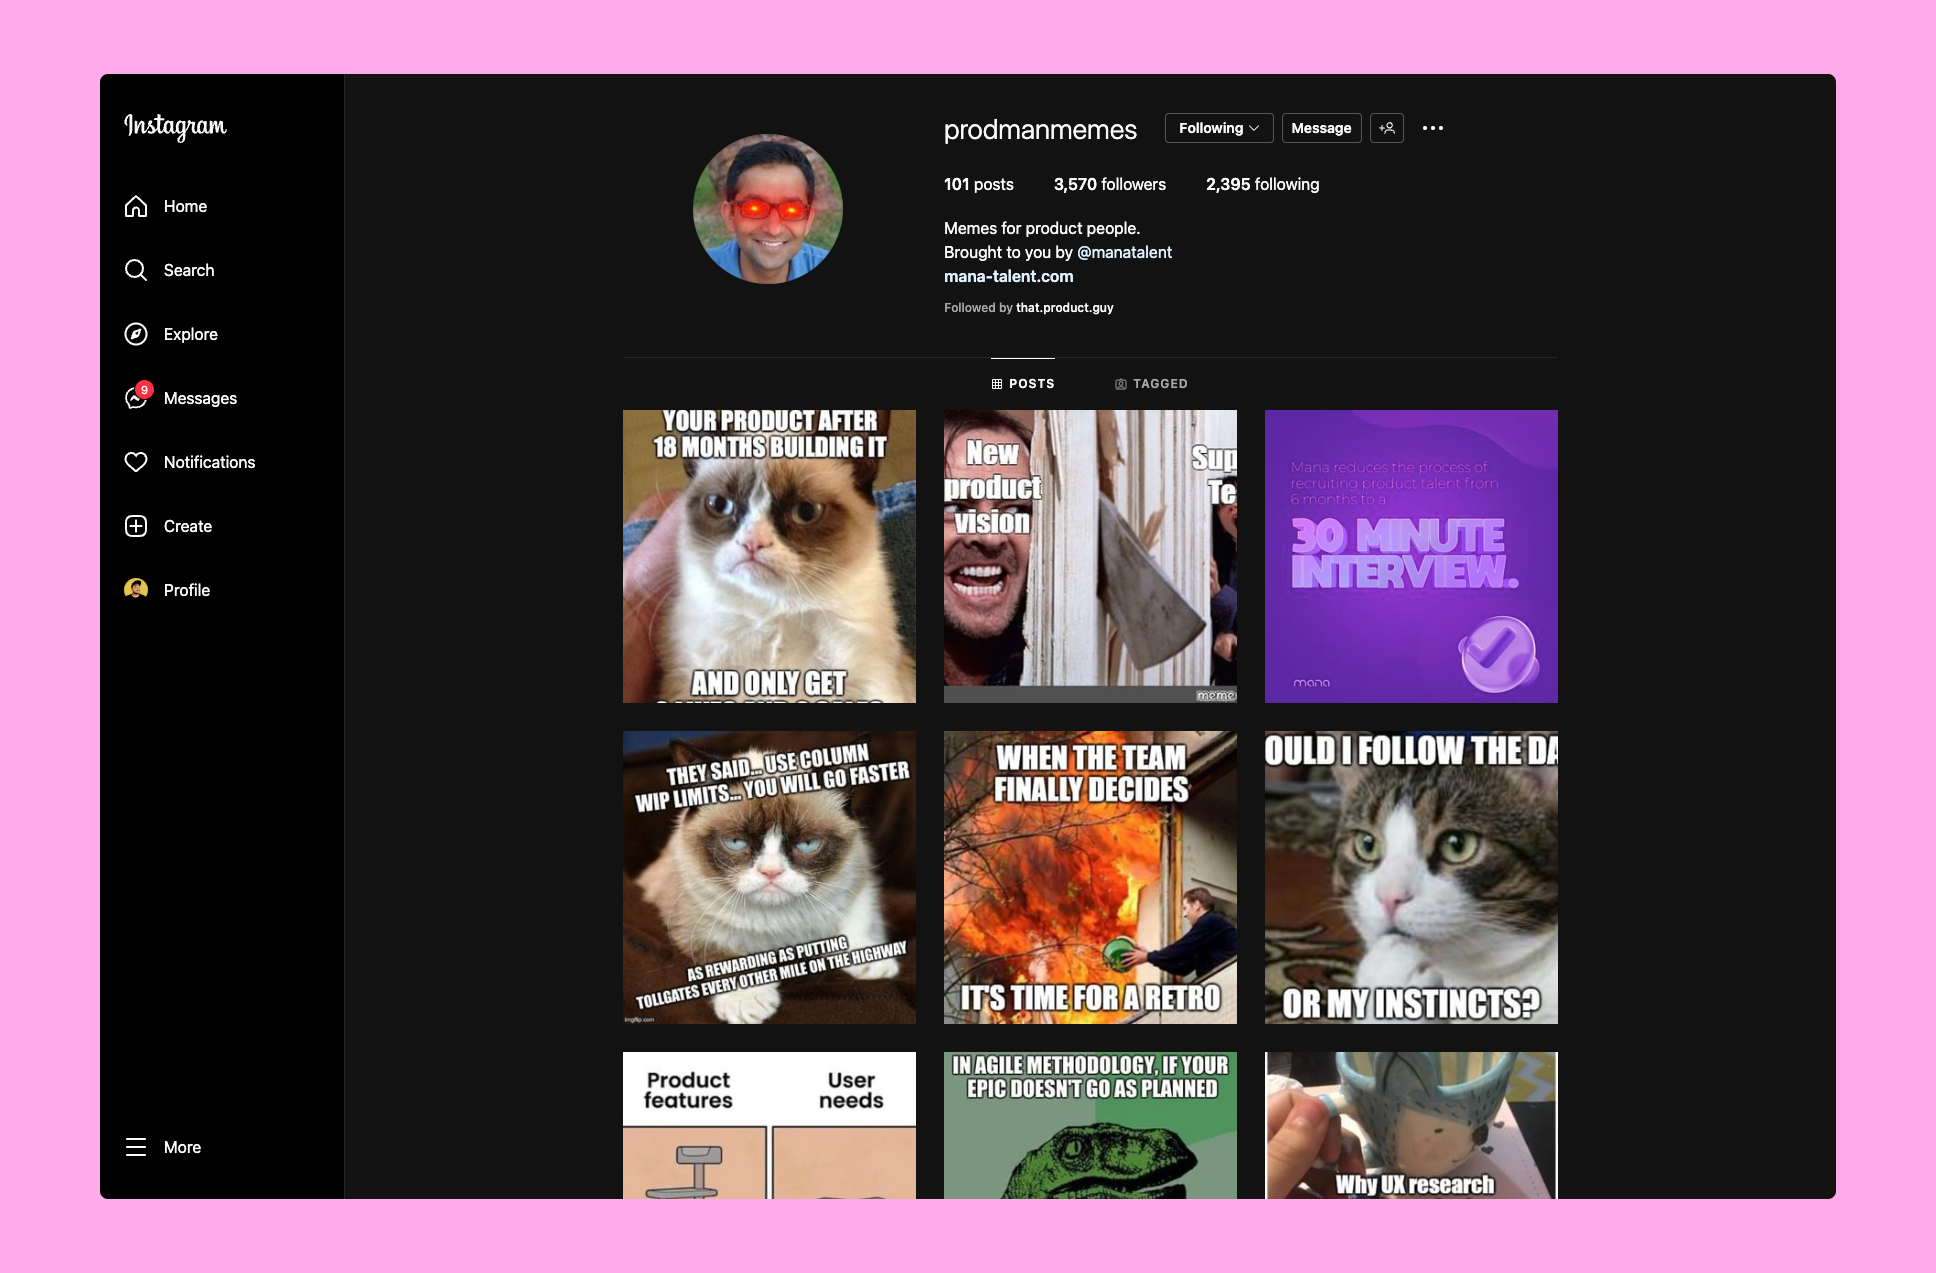1936x1273 pixels.
Task: Click the Messages icon with badge
Action: [138, 396]
